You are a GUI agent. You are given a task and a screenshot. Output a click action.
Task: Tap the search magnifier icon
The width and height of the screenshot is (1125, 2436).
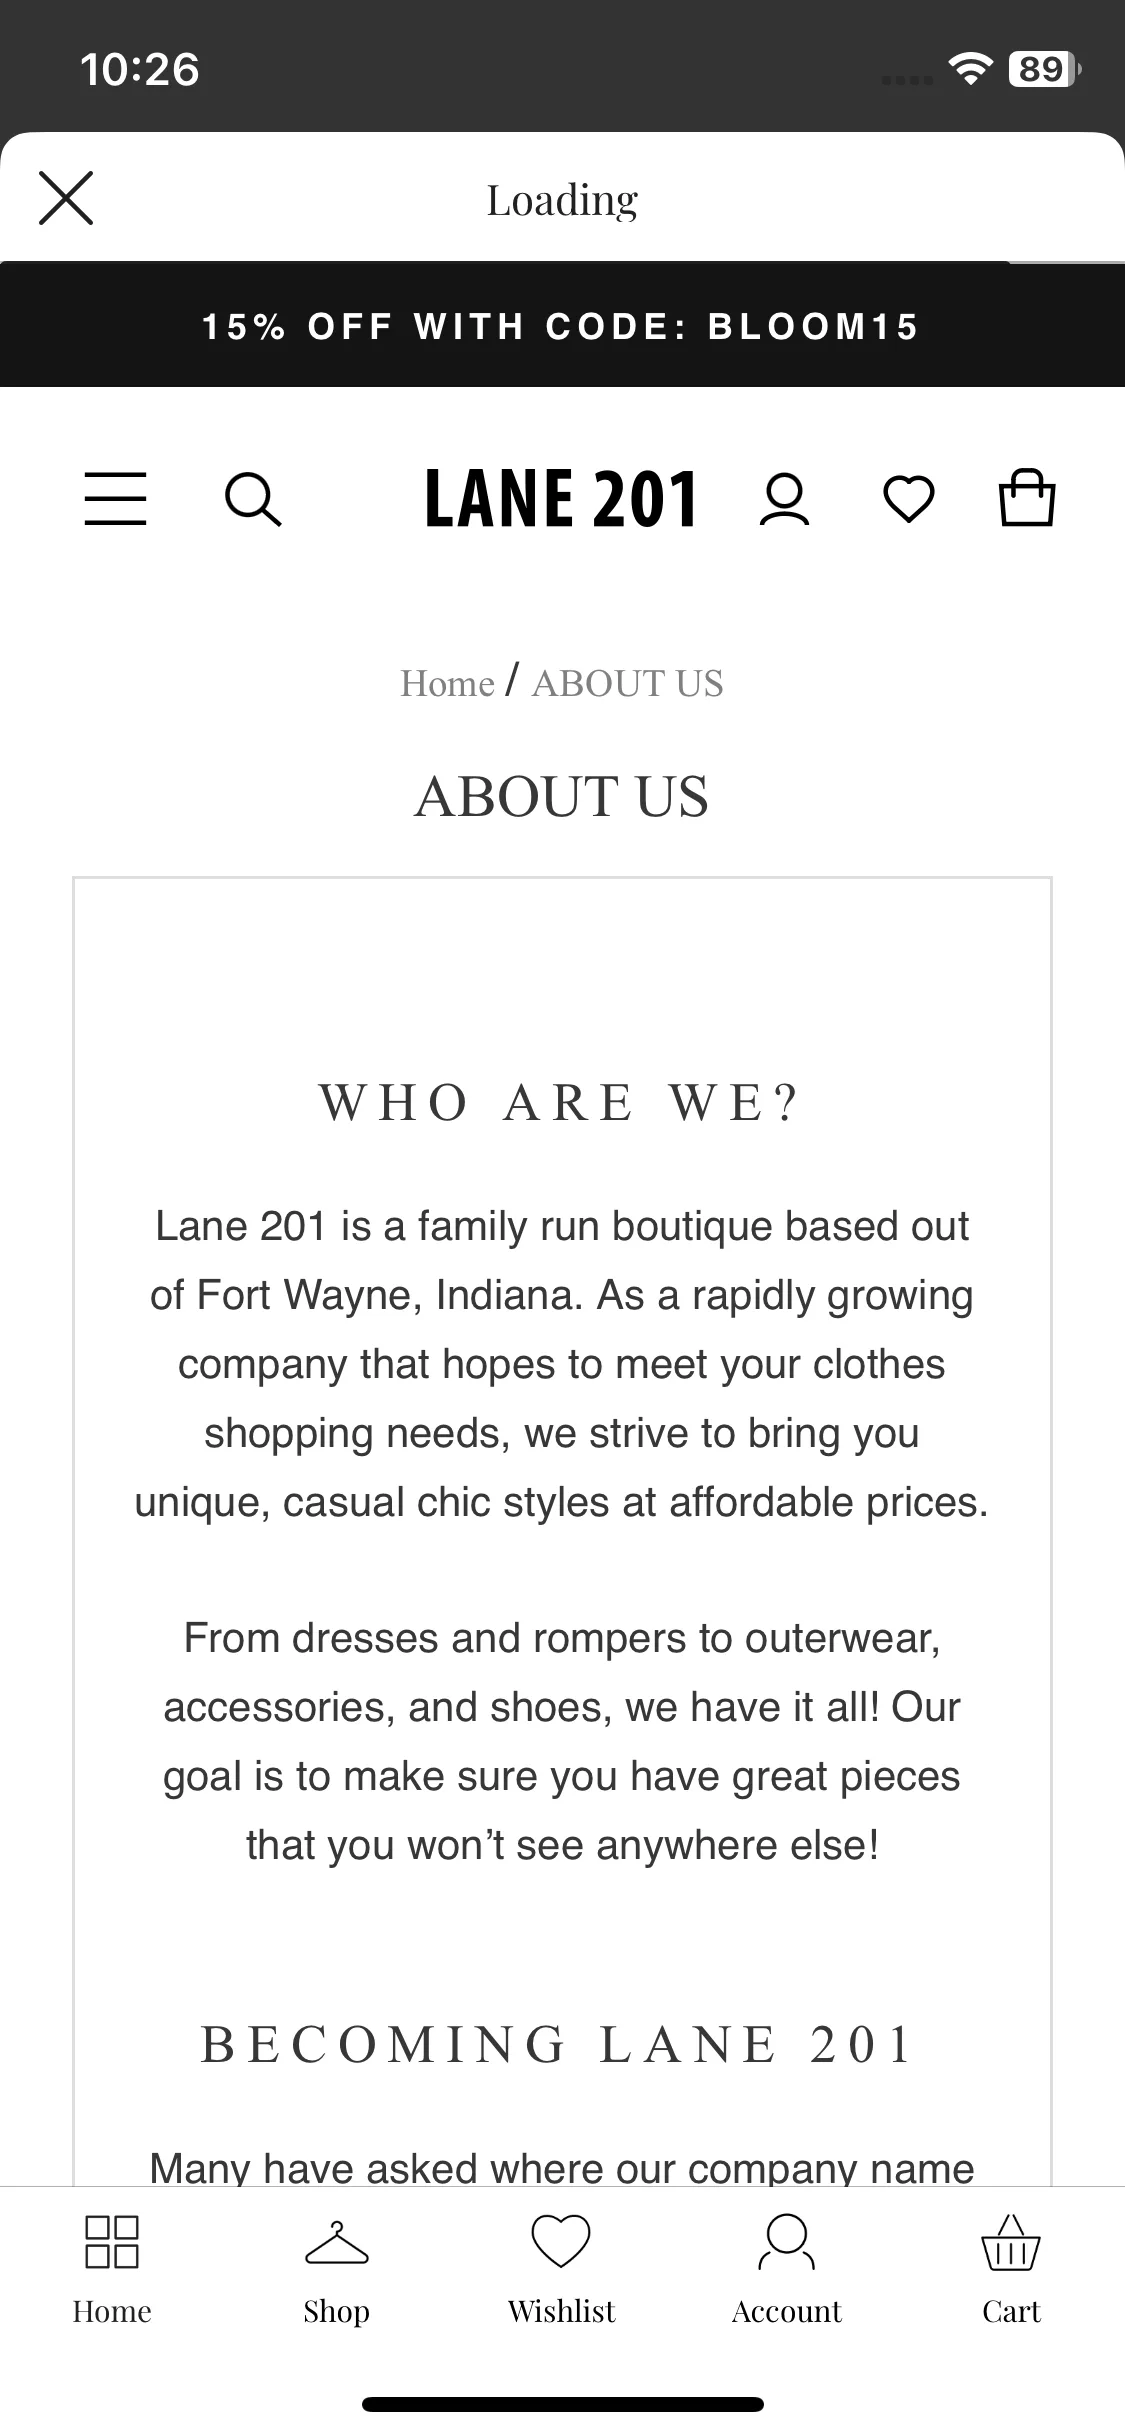click(x=253, y=499)
